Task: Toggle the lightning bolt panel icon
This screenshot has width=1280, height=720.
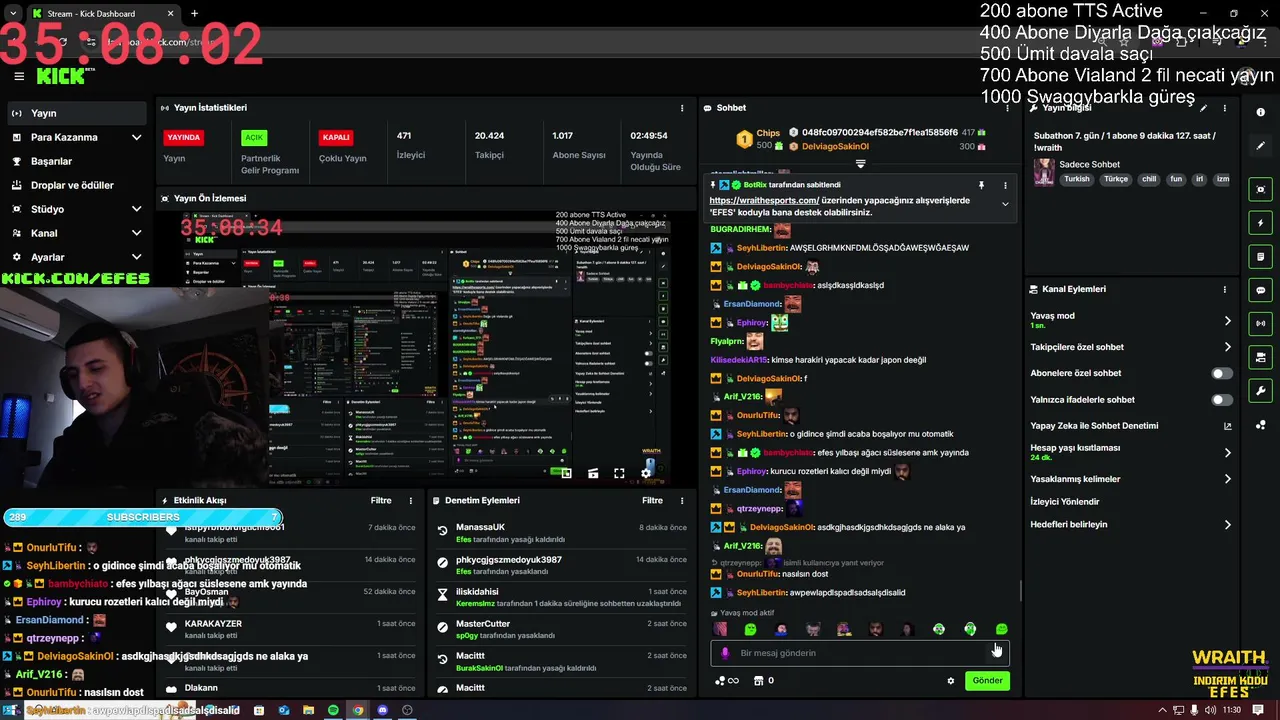Action: 1261,223
